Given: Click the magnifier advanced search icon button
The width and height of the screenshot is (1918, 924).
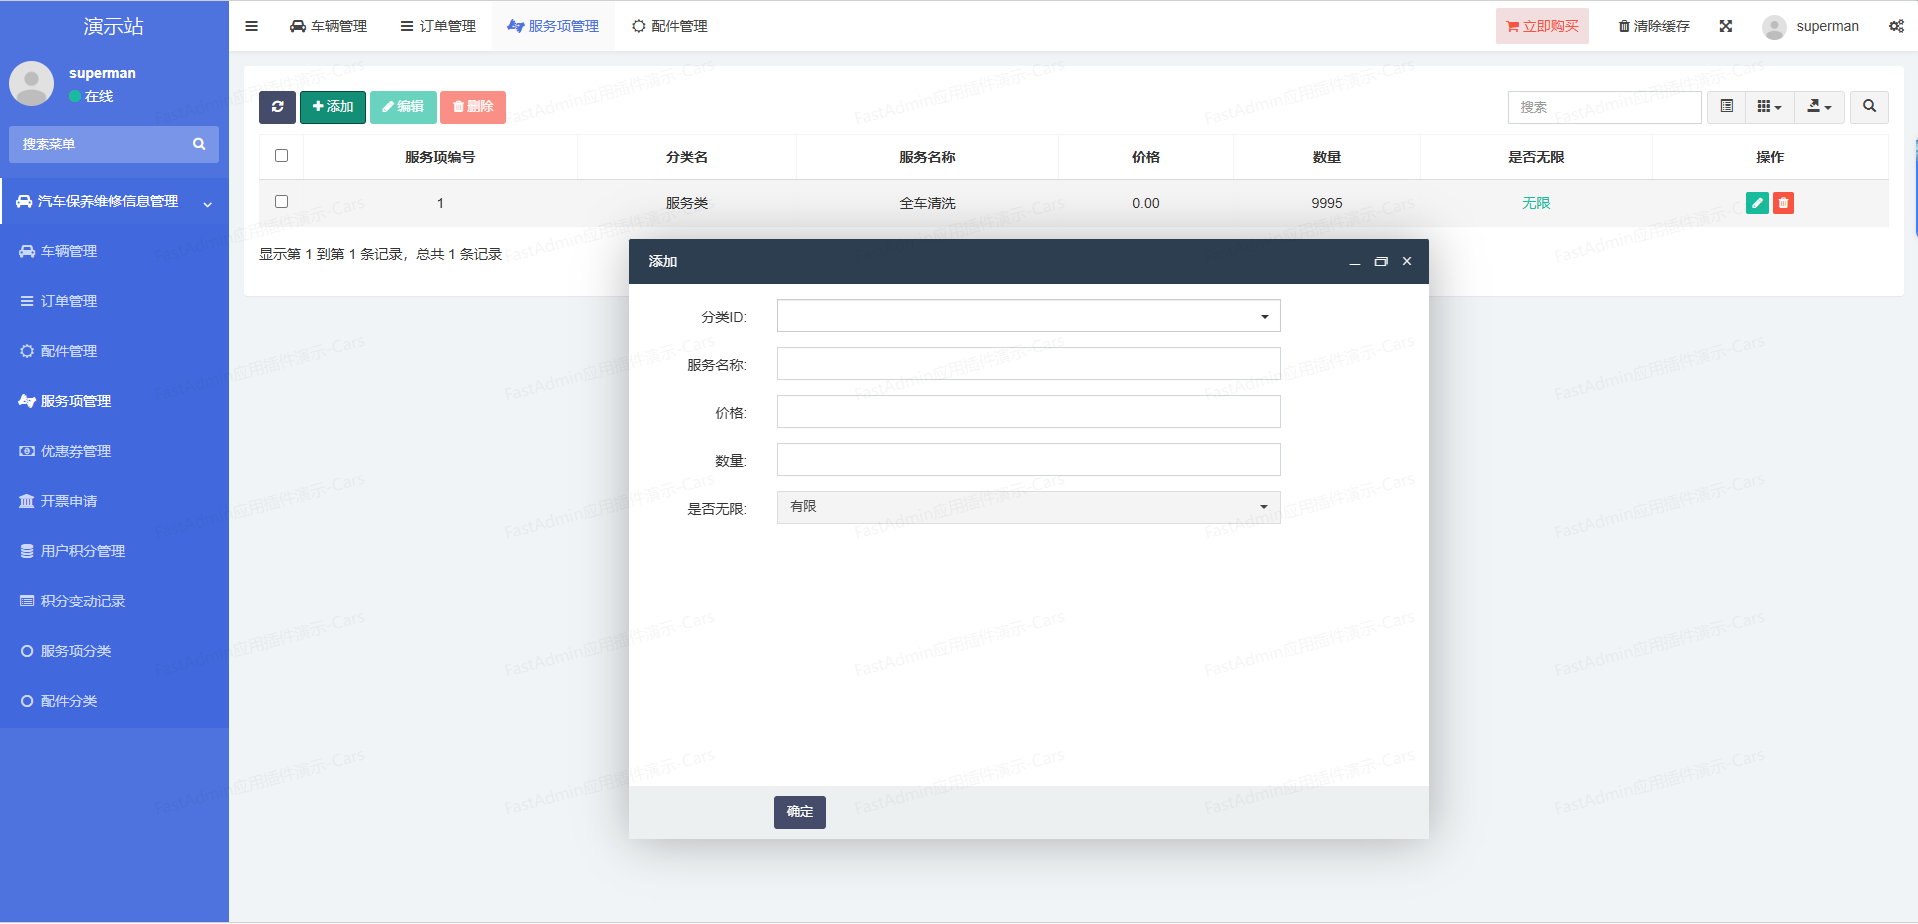Looking at the screenshot, I should click(1869, 106).
